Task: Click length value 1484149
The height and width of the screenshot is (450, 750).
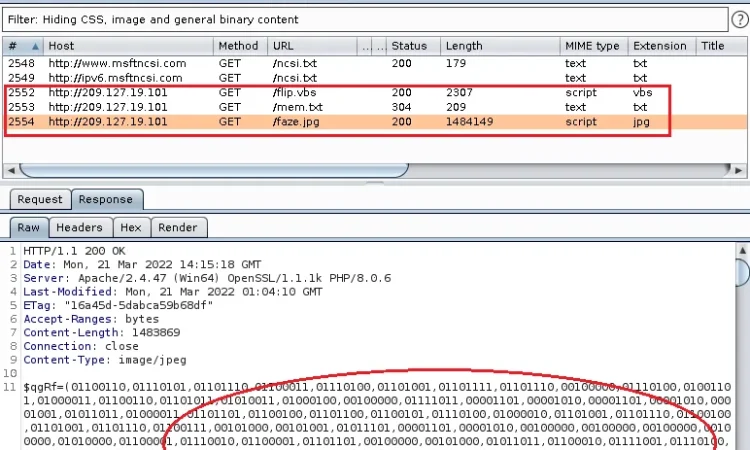Action: [469, 121]
